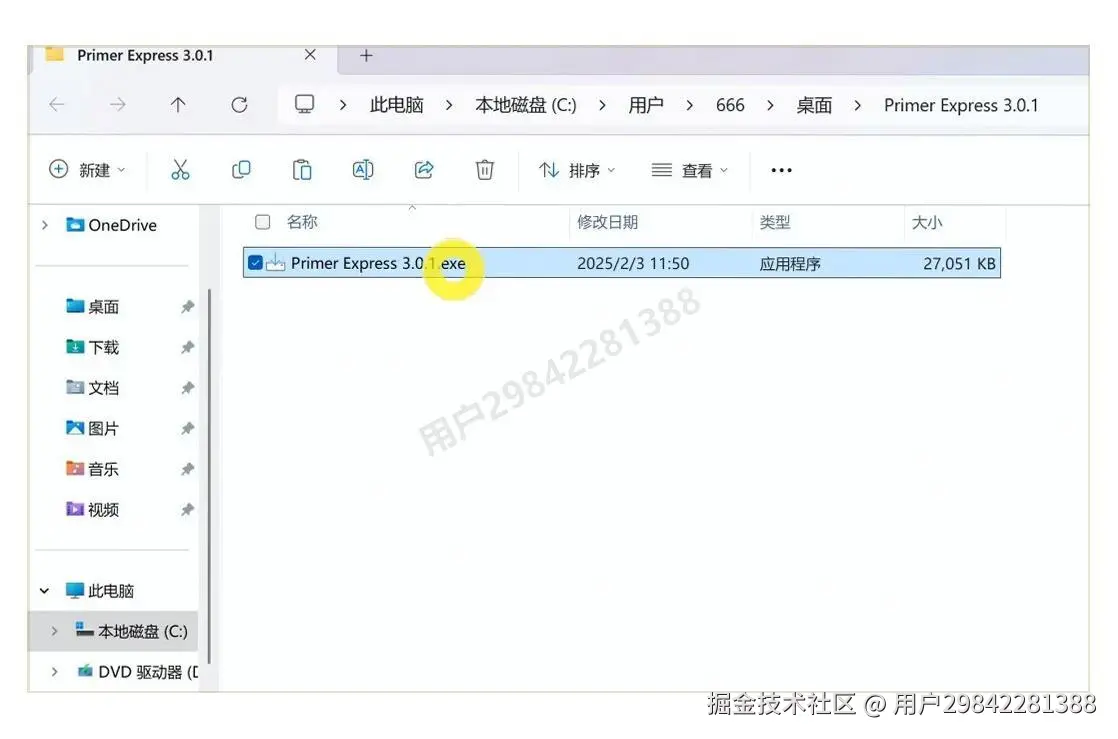The image size is (1118, 739).
Task: Tick the checkbox next to 名称 header
Action: point(262,222)
